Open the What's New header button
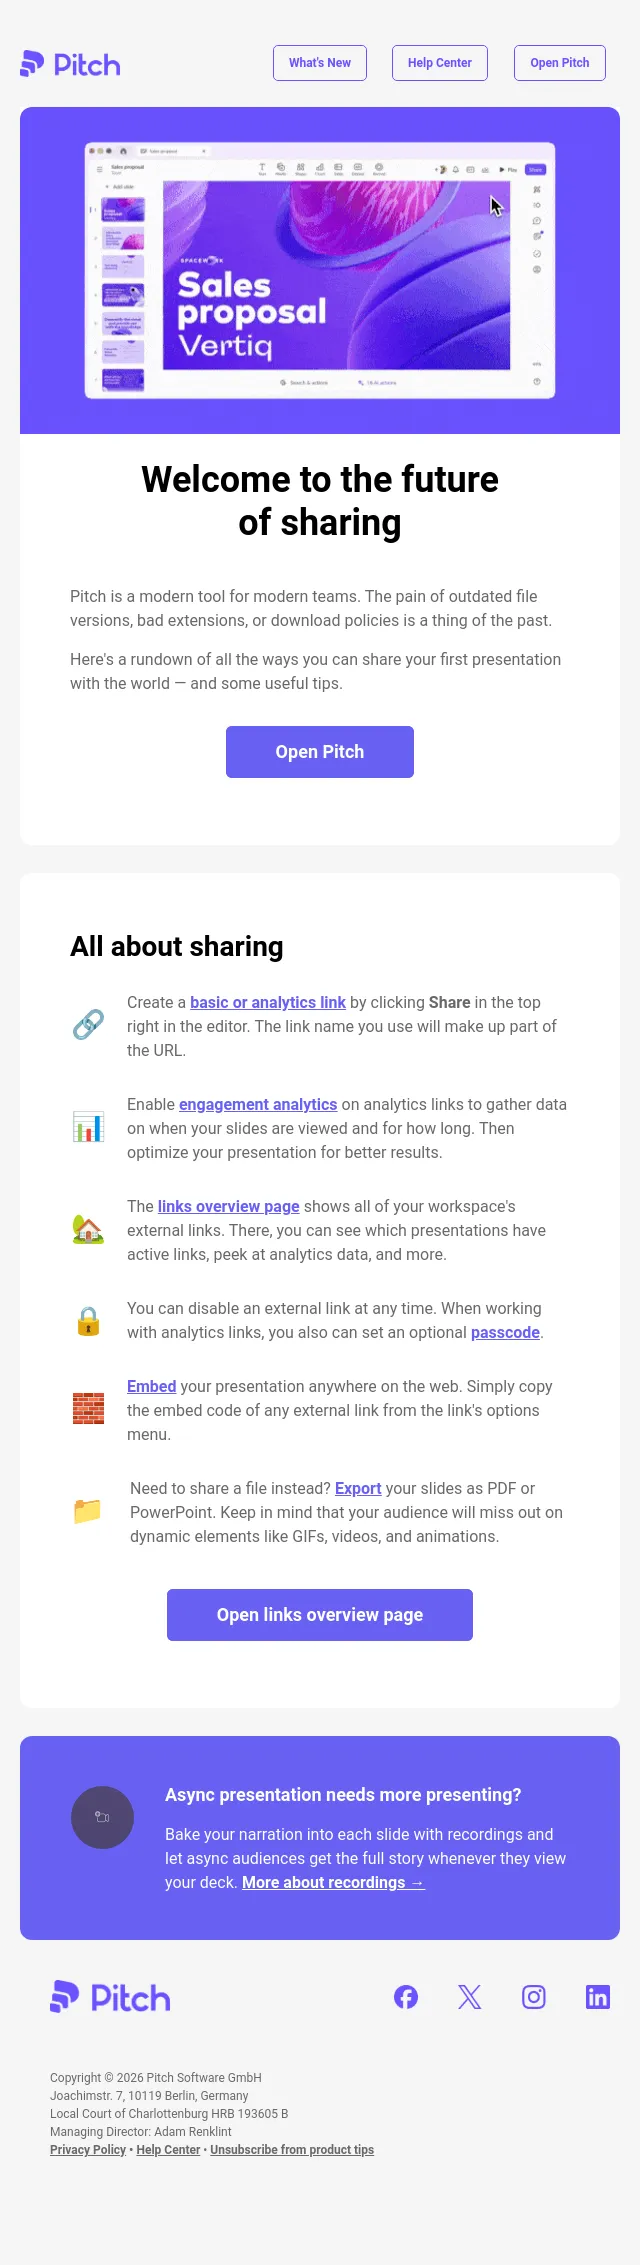The height and width of the screenshot is (2265, 640). tap(320, 63)
